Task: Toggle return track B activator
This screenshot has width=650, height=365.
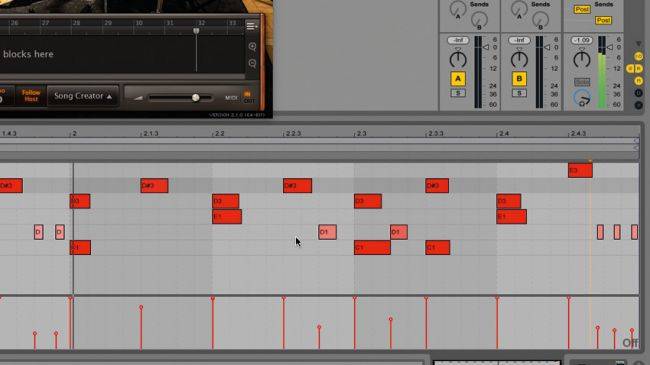Action: (519, 79)
